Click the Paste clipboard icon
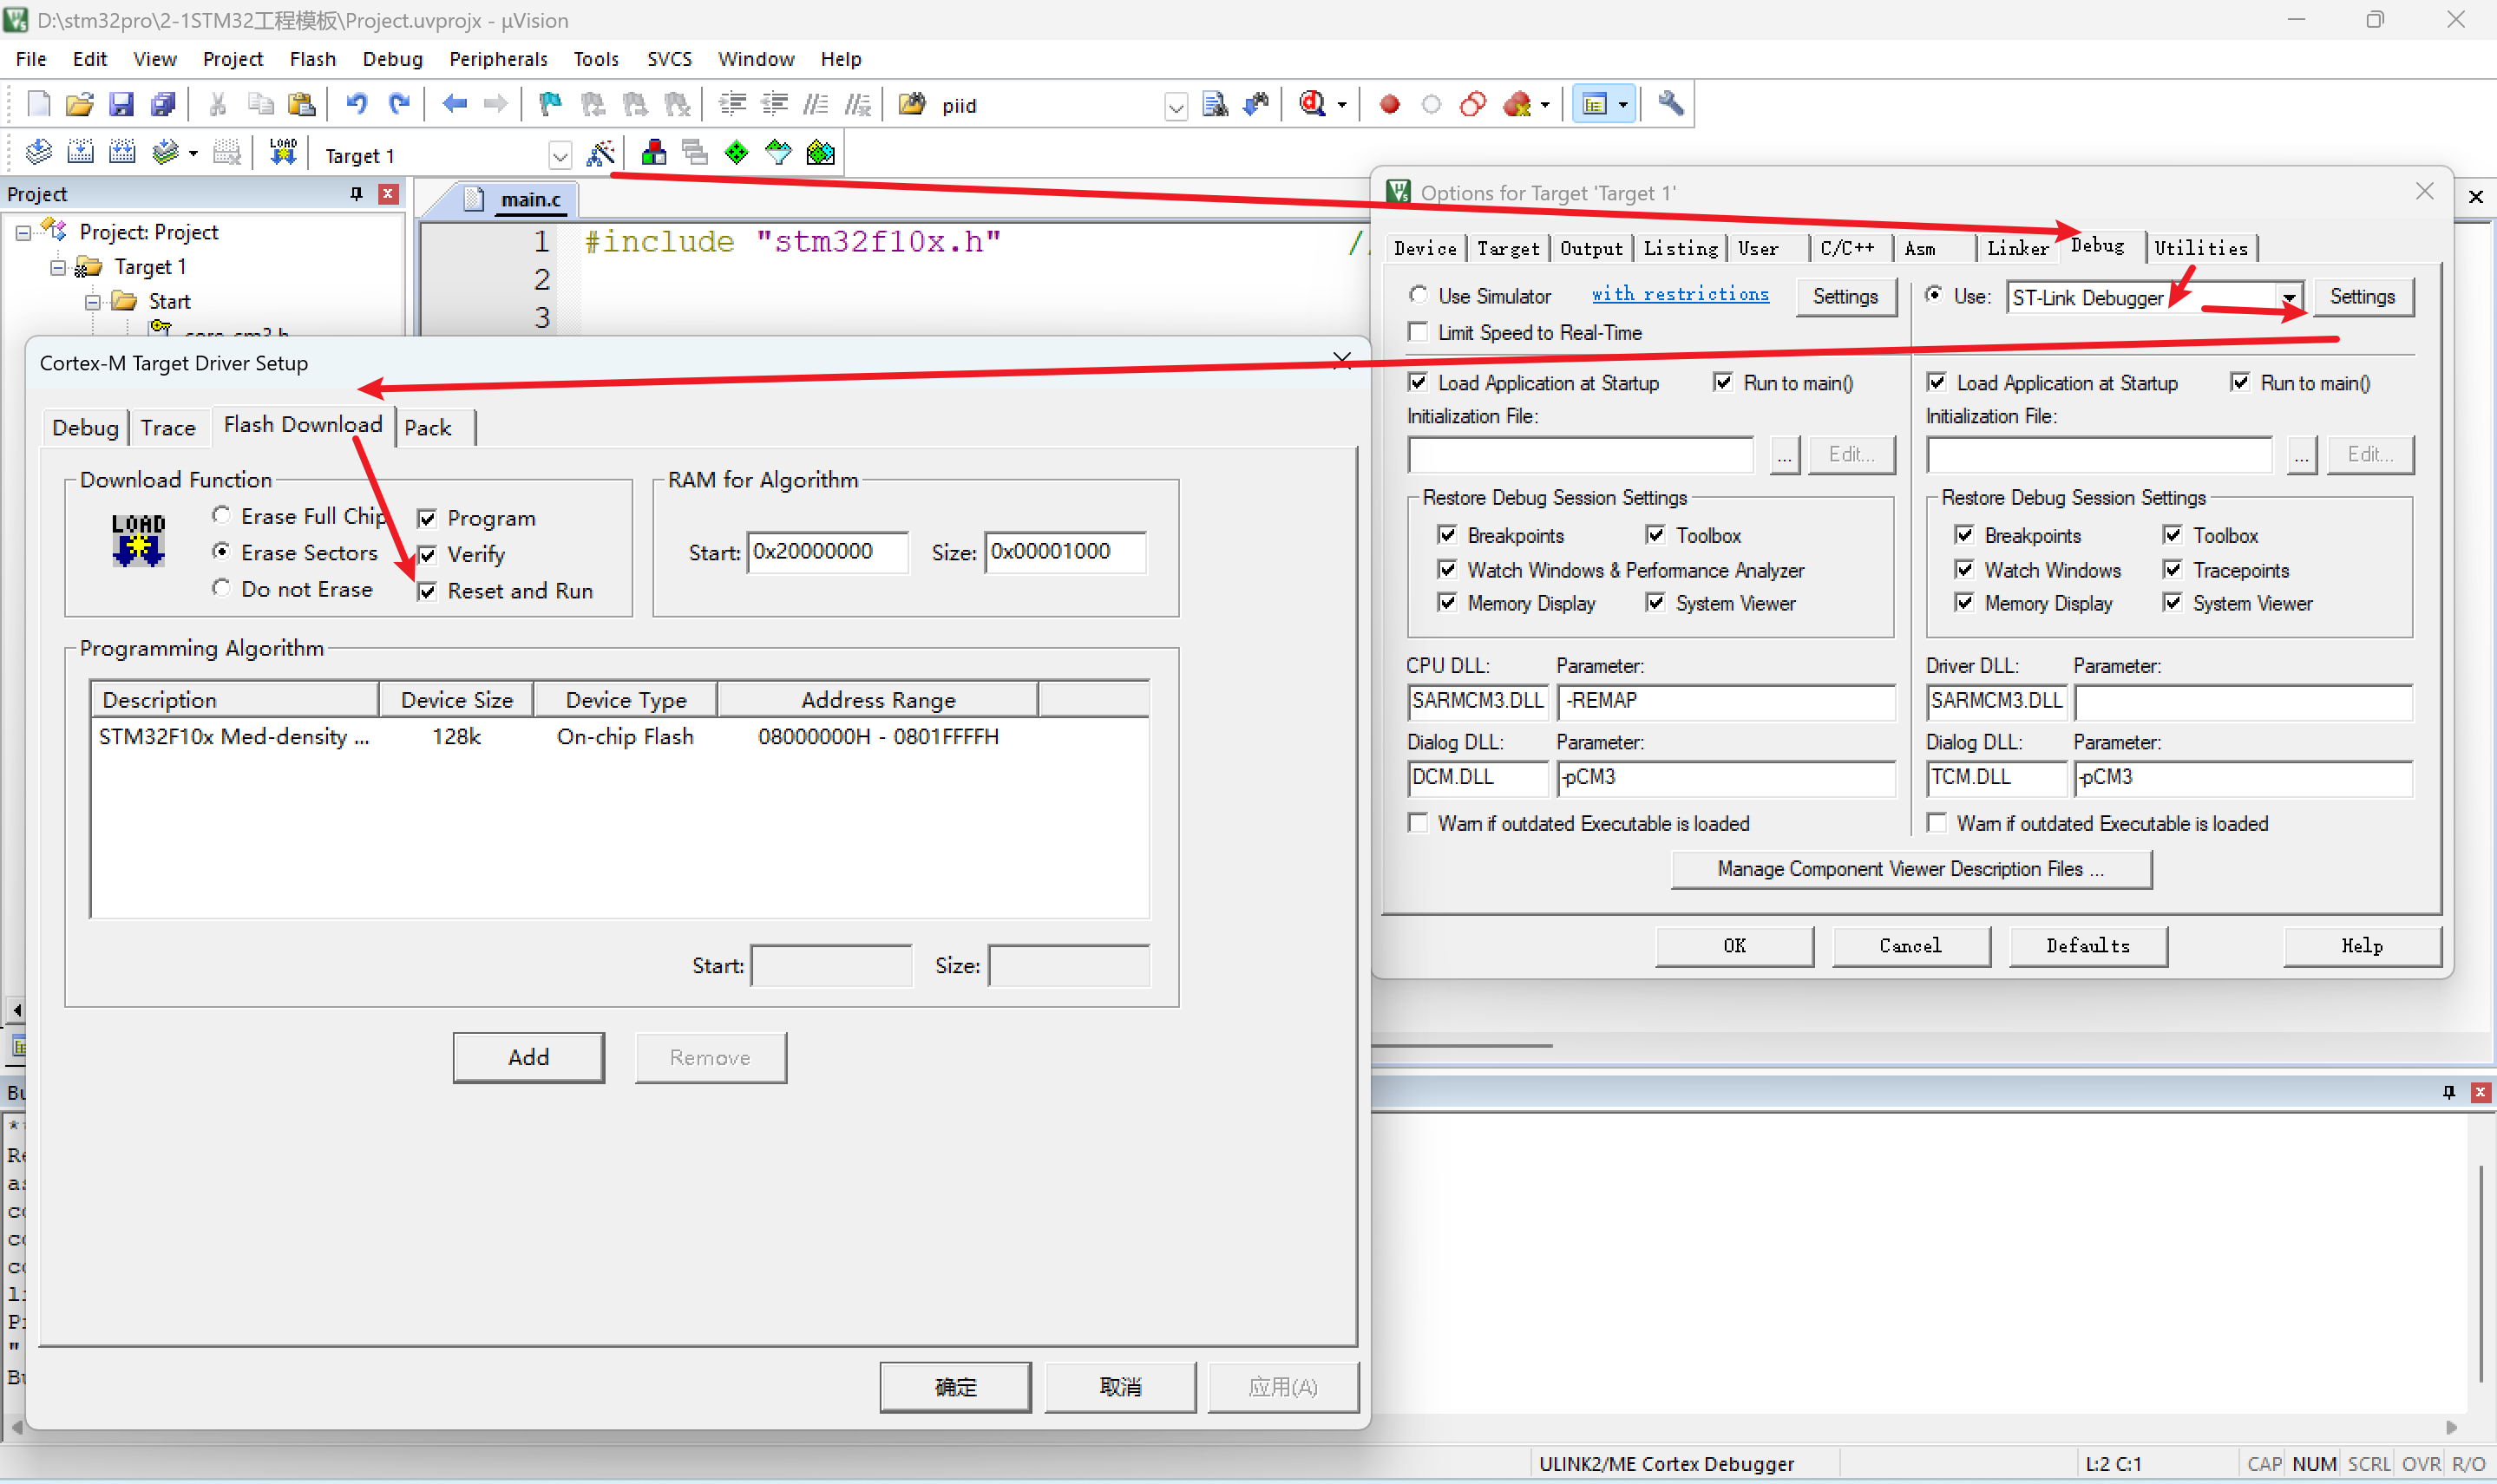 tap(301, 104)
